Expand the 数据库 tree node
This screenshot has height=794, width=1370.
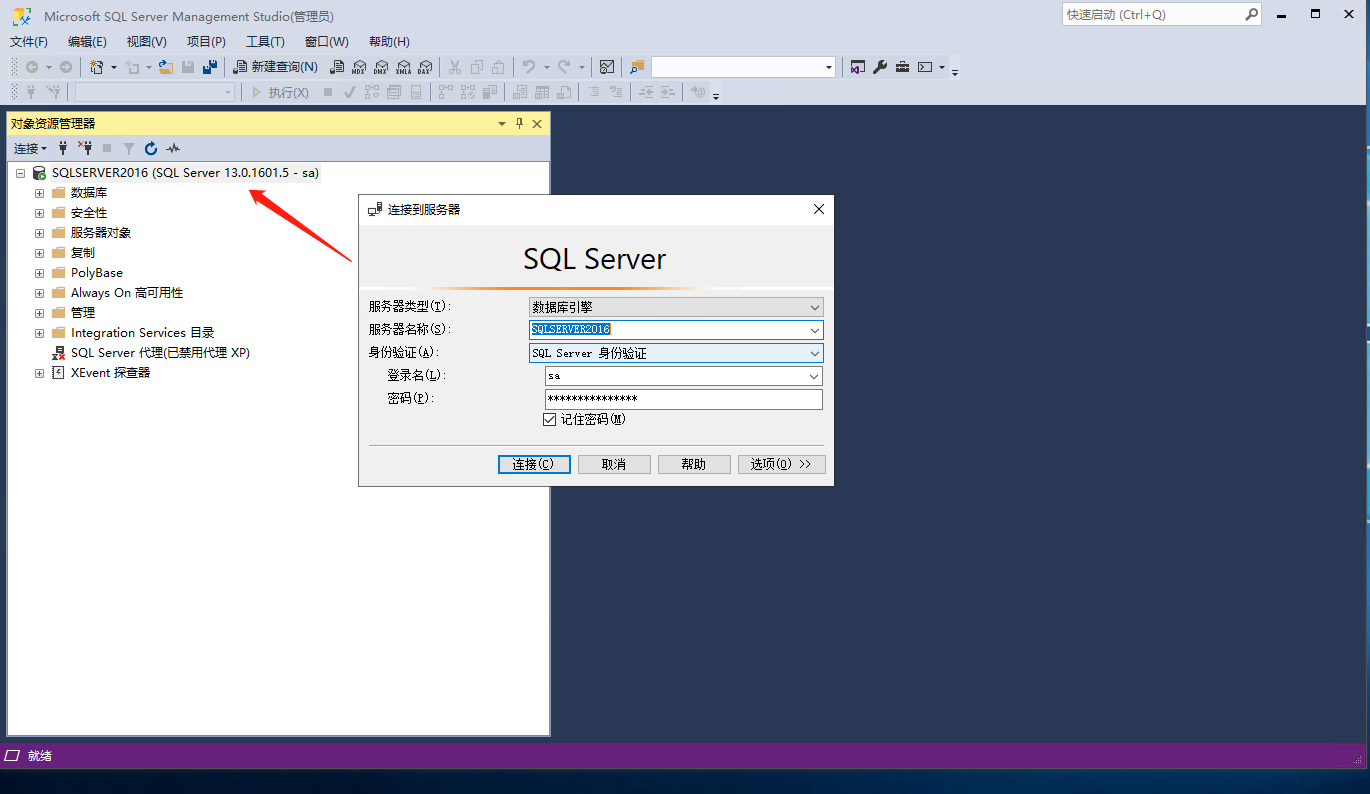[x=38, y=192]
